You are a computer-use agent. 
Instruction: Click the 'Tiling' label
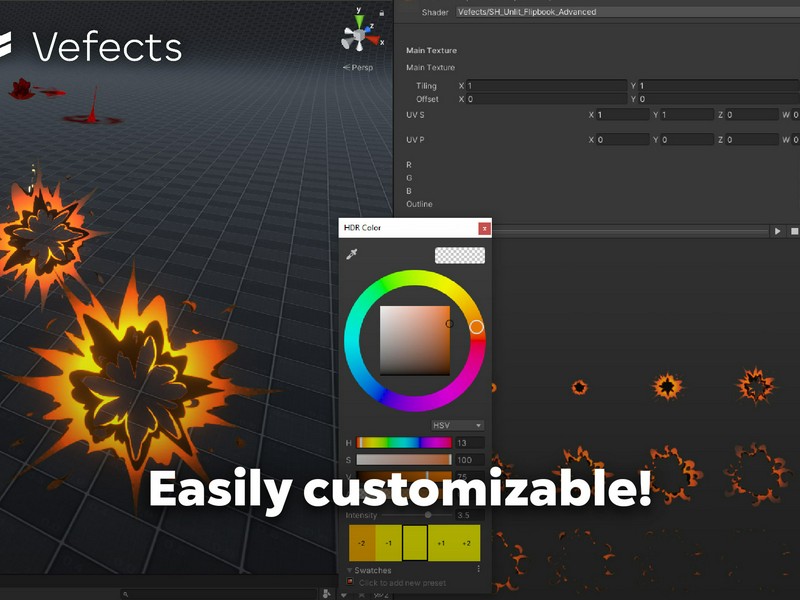click(x=426, y=86)
